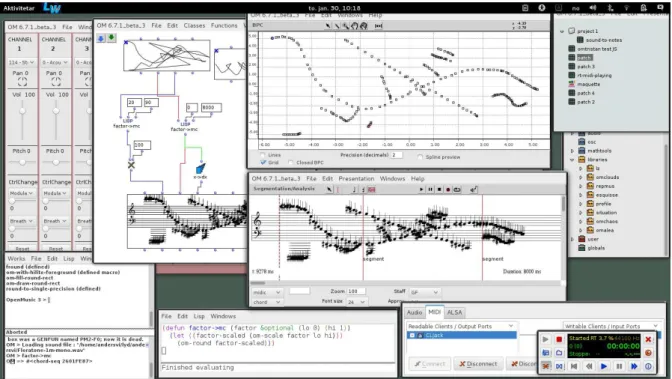Select arrow cursor in Segmentation/Analysis toolbar
Screen dimensions: 672x379
coord(329,189)
